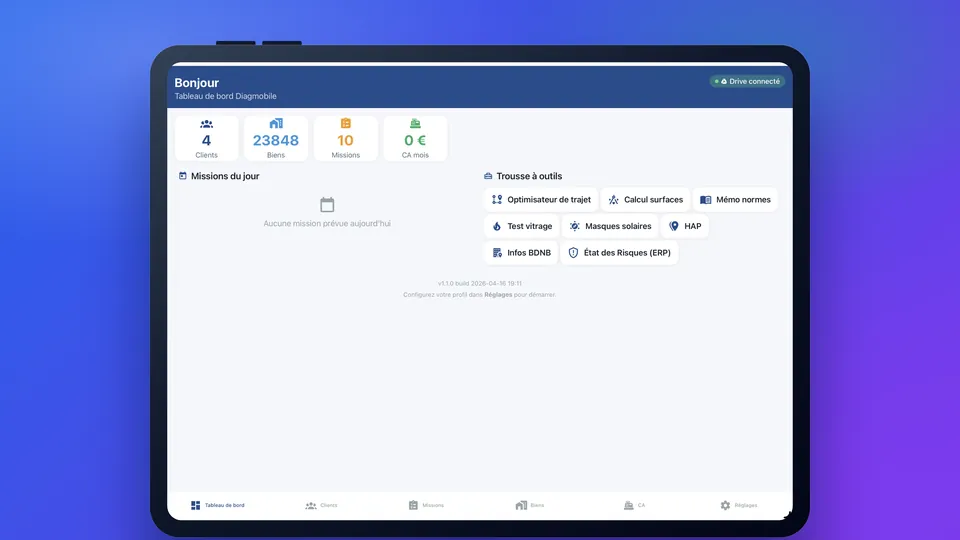Click Tableau de bord Diagmobile subtitle
Viewport: 960px width, 540px height.
(225, 96)
